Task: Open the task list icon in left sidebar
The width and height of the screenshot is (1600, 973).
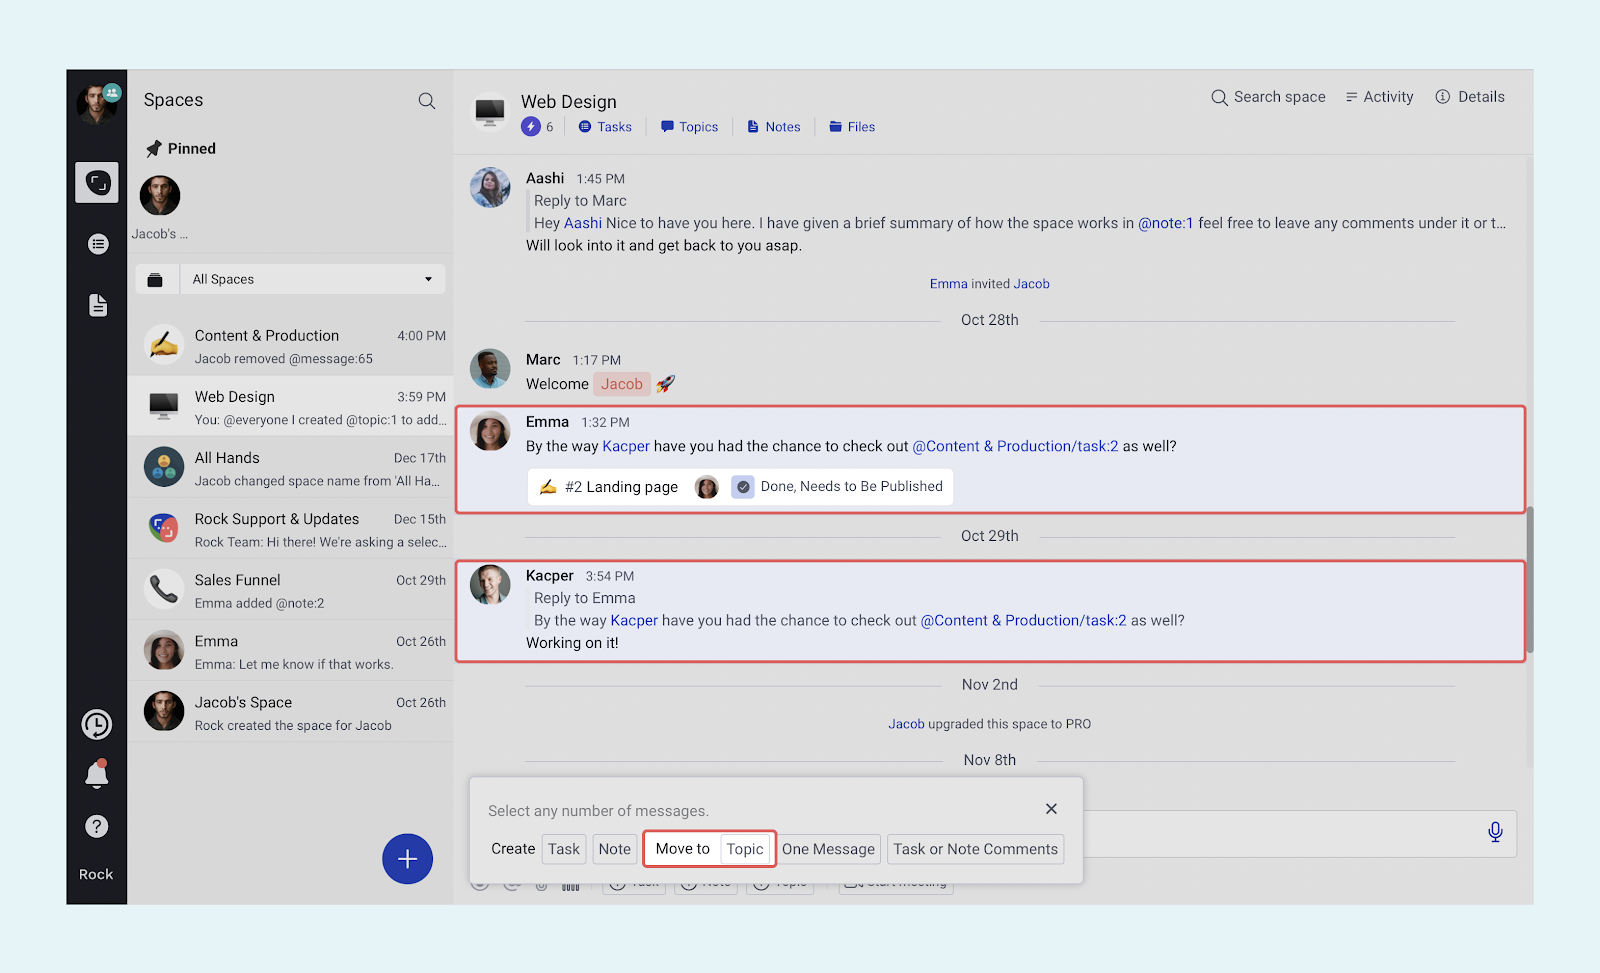Action: tap(98, 244)
